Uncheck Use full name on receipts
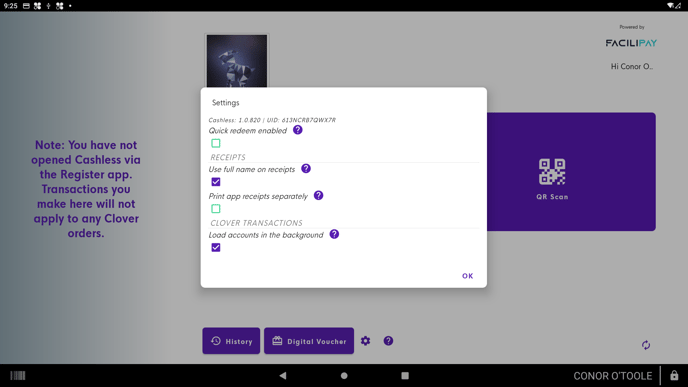 click(x=216, y=182)
